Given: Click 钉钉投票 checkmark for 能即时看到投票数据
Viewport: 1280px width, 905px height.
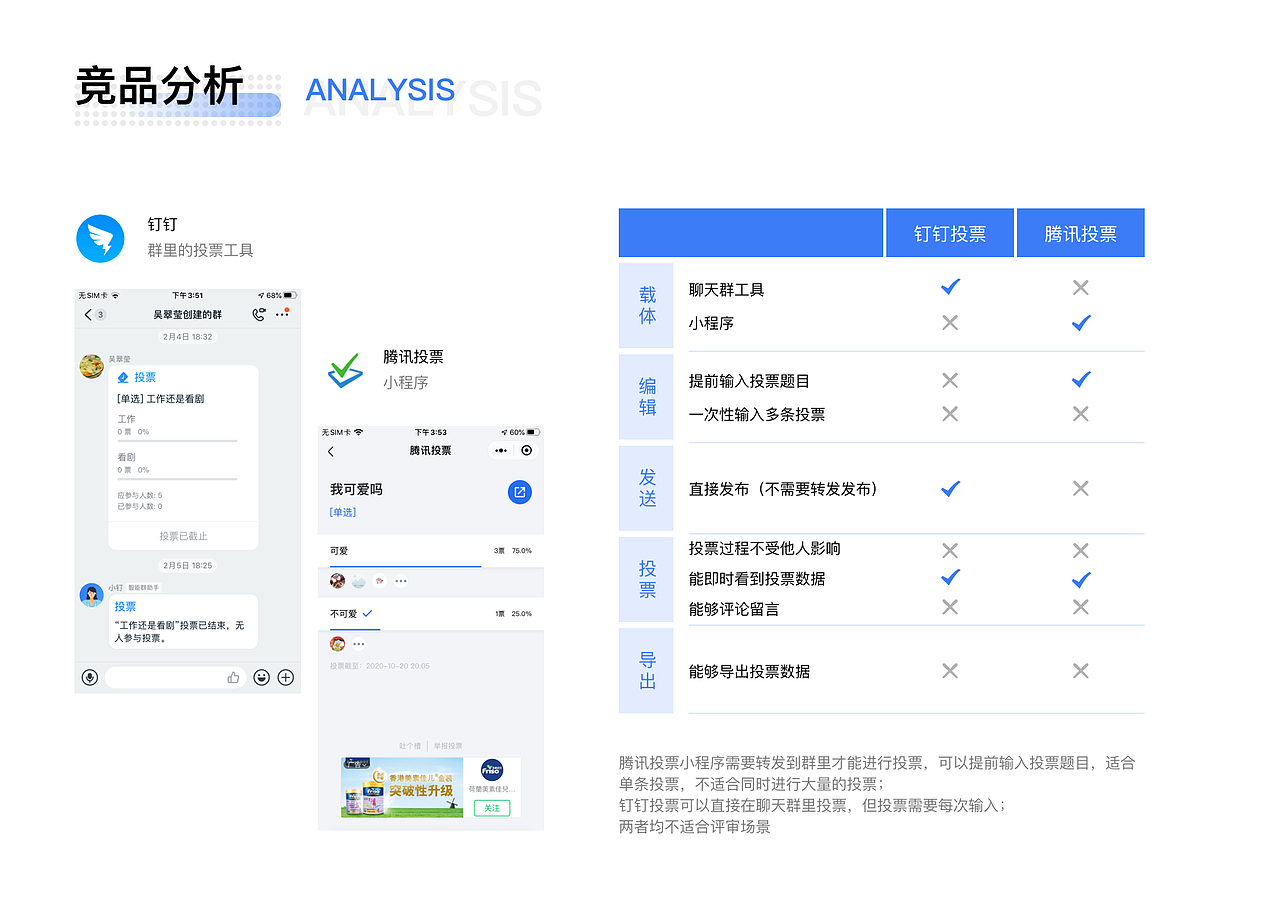Looking at the screenshot, I should point(951,577).
